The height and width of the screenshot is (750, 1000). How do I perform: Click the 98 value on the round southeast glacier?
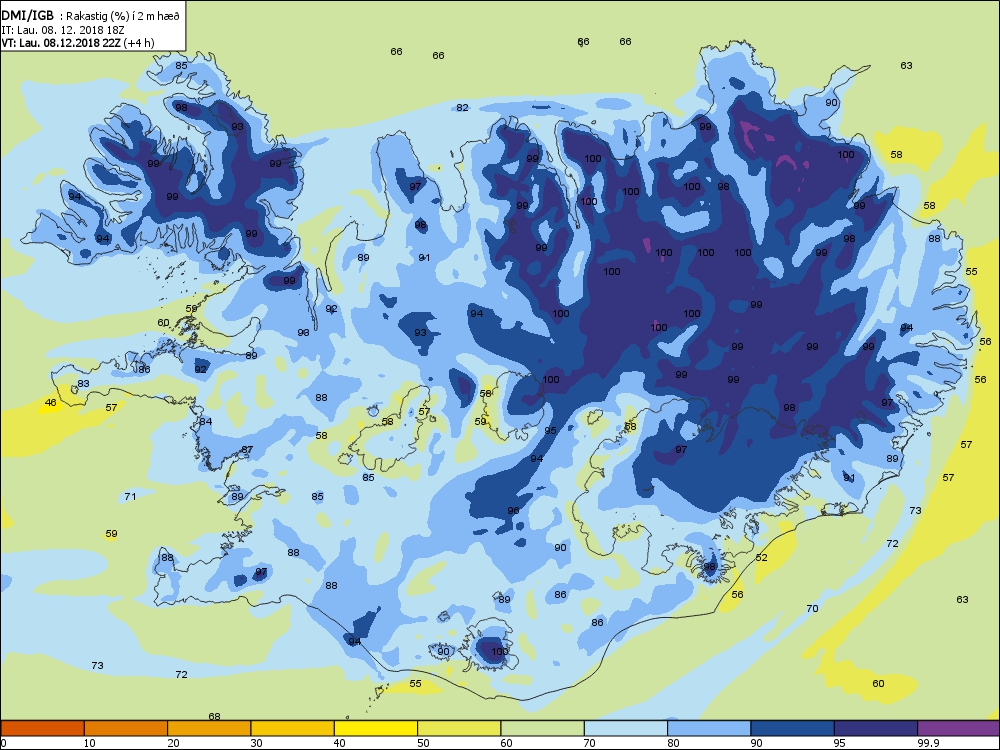710,566
